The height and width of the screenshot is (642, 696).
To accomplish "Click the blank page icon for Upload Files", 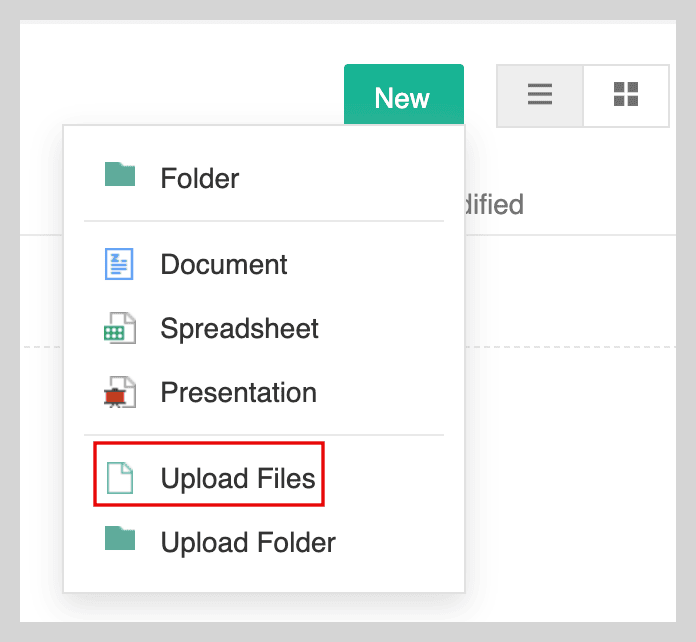I will pos(119,479).
